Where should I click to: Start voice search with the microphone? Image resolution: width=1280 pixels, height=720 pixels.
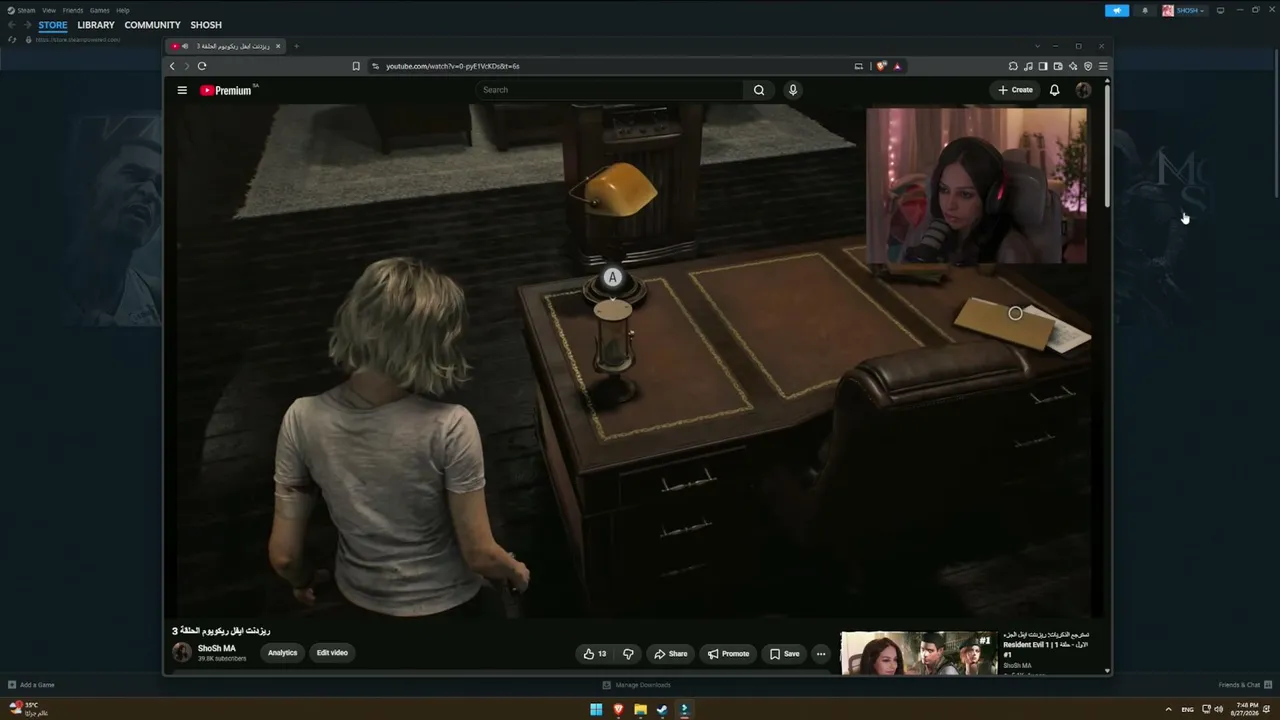(x=793, y=90)
